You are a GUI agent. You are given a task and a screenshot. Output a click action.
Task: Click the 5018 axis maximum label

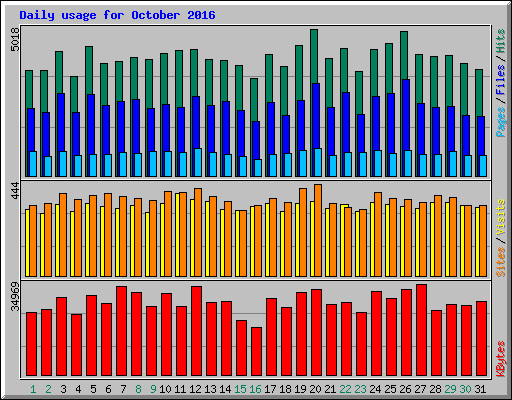pyautogui.click(x=15, y=39)
